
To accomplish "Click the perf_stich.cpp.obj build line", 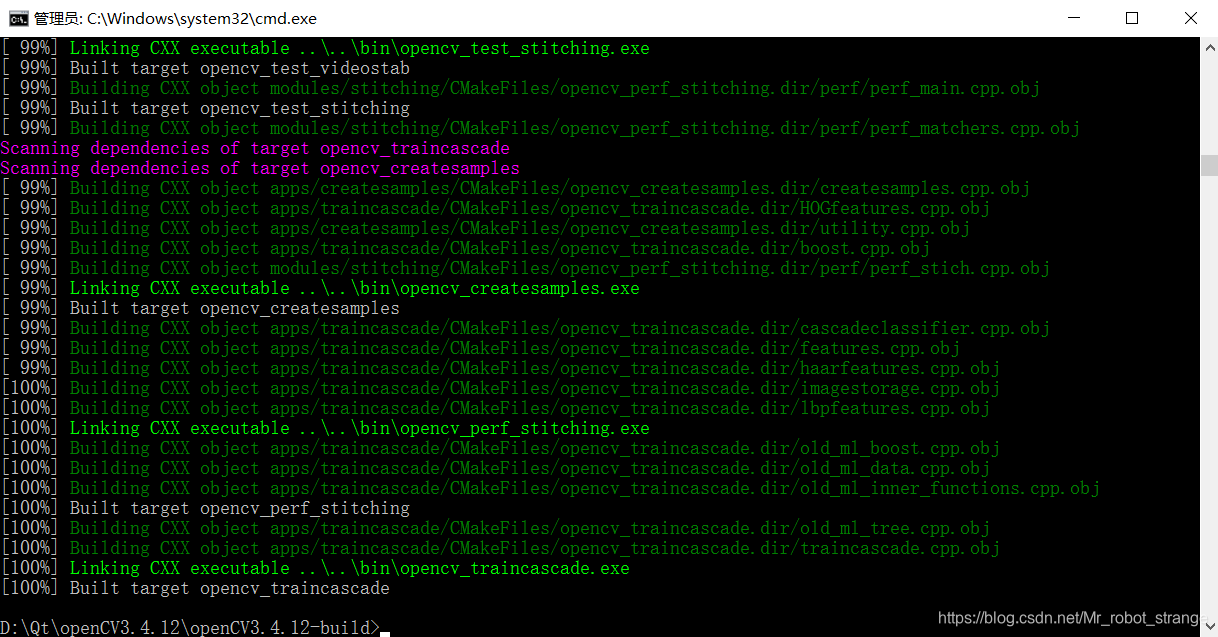I will pos(525,268).
